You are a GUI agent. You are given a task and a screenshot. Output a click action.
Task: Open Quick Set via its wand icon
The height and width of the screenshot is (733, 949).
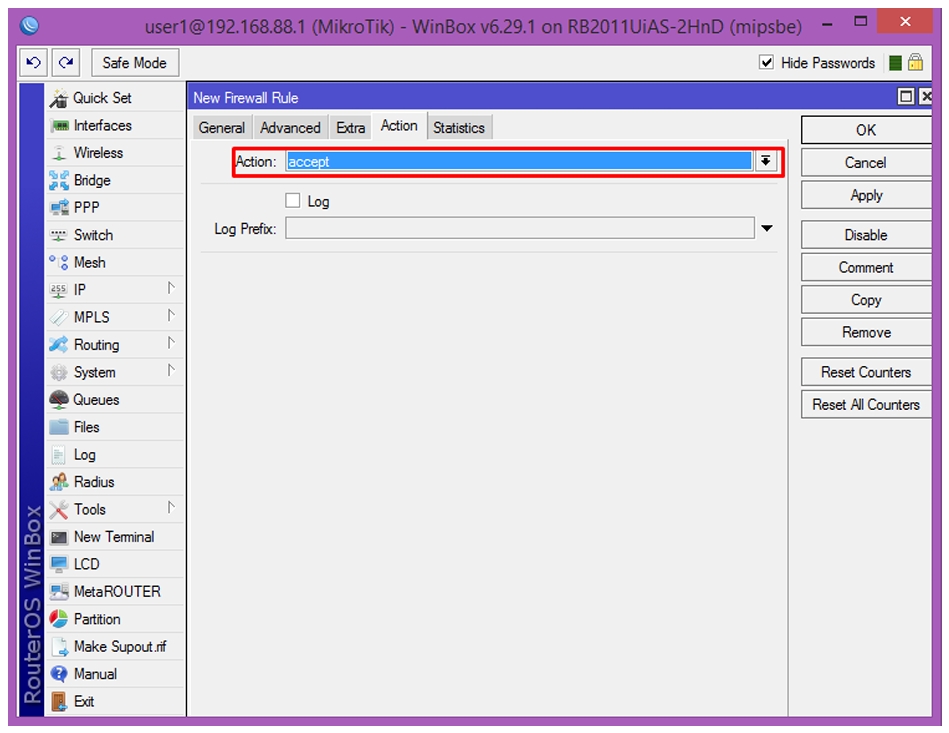59,98
